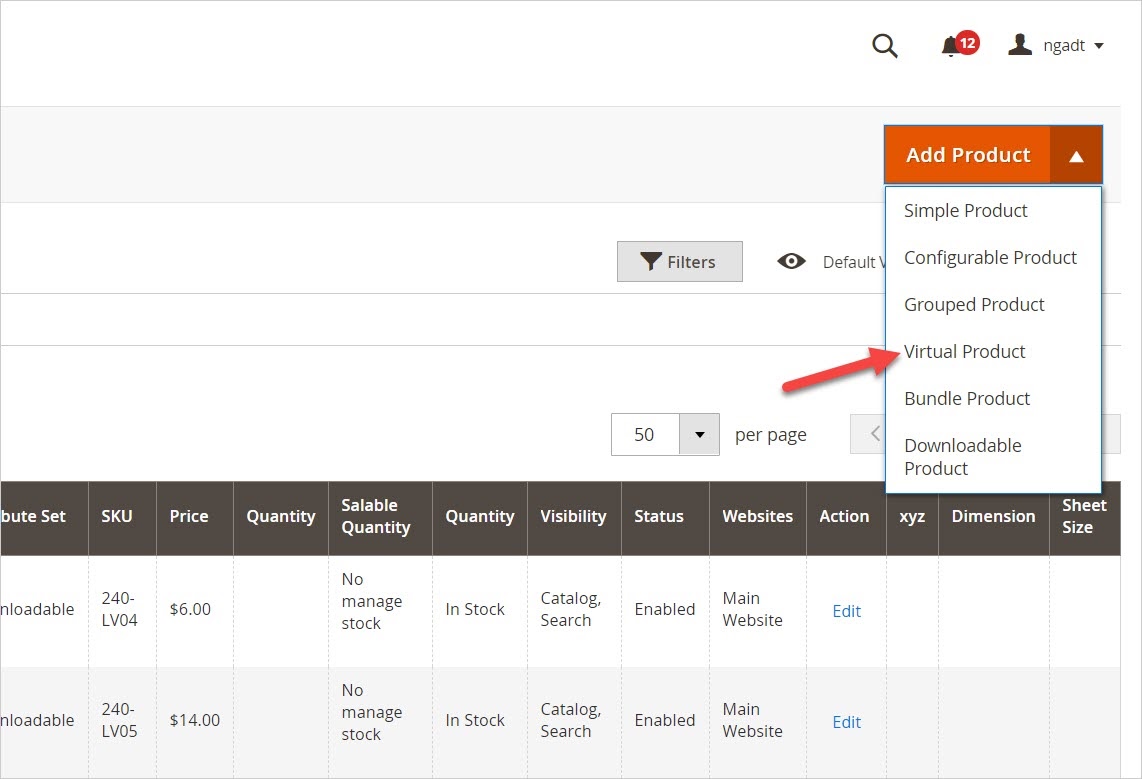The width and height of the screenshot is (1142, 779).
Task: Click the Add Product button
Action: (x=967, y=155)
